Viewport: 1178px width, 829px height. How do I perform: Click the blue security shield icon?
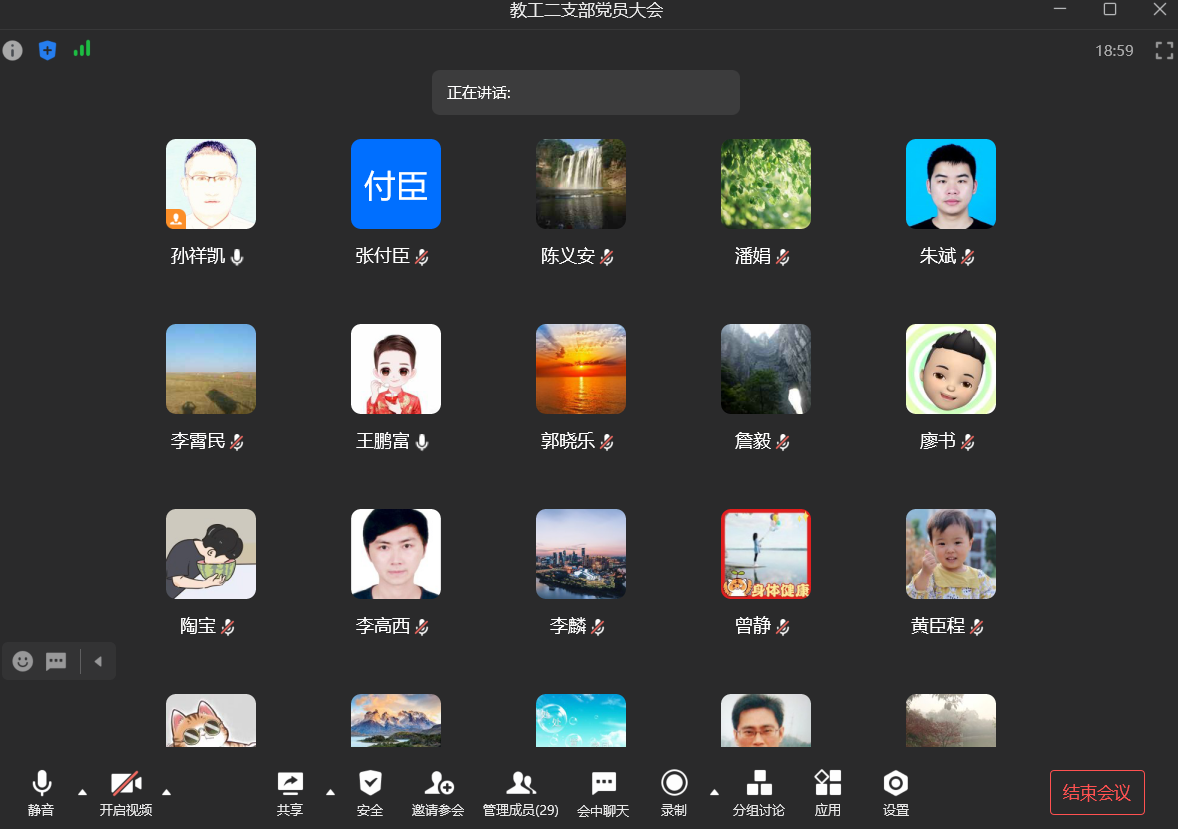pyautogui.click(x=47, y=50)
